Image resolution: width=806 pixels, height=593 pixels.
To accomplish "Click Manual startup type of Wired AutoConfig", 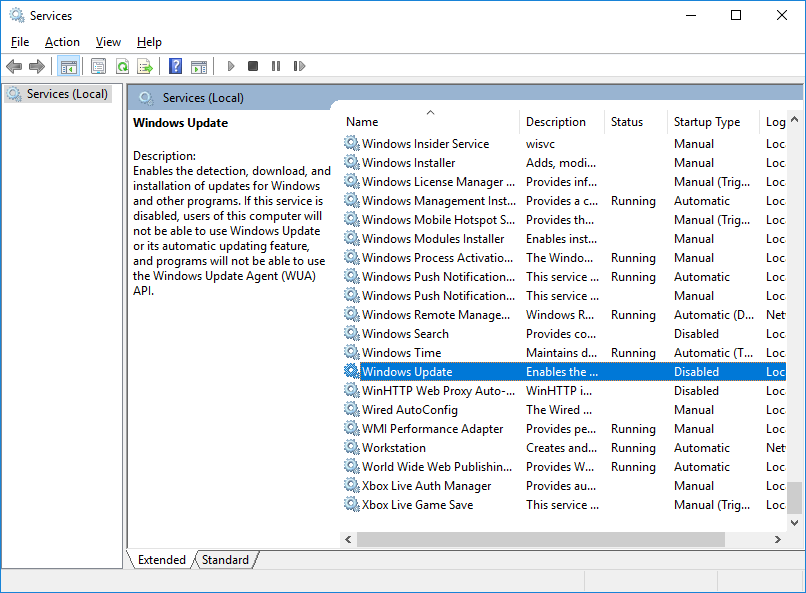I will (693, 410).
